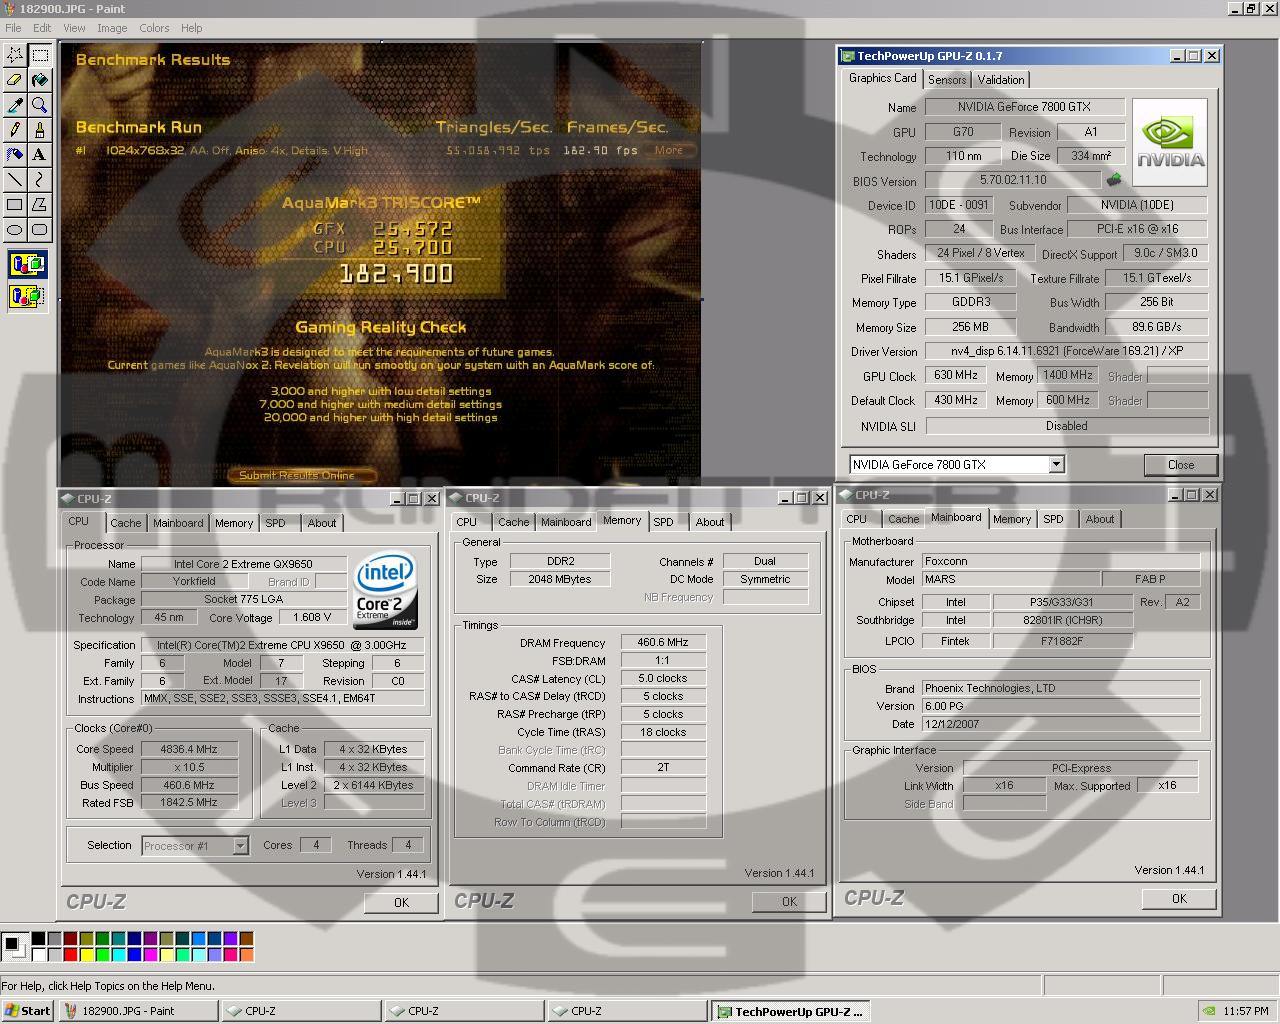Open the Processor #1 selection dropdown
The width and height of the screenshot is (1280, 1024).
240,846
